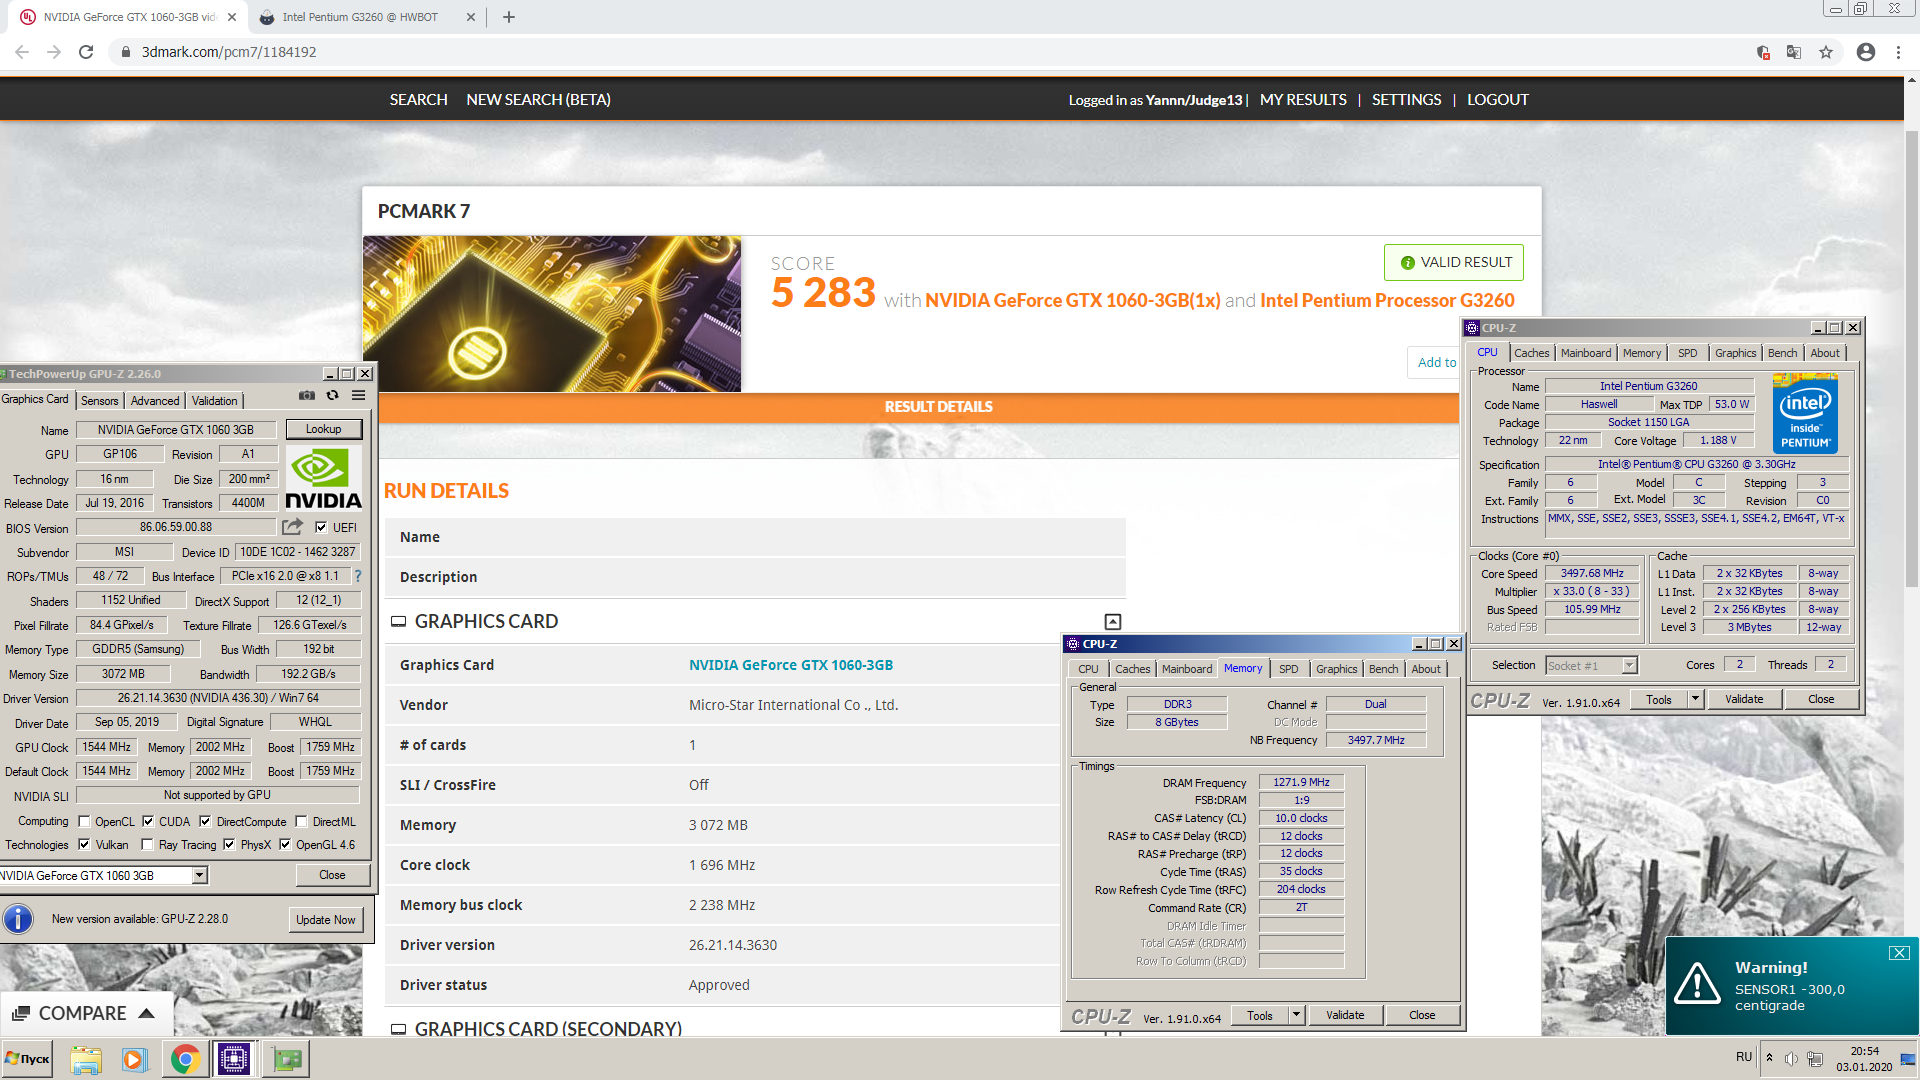Toggle the PhysX checkbox
Screen dimensions: 1920x1080
tap(229, 844)
